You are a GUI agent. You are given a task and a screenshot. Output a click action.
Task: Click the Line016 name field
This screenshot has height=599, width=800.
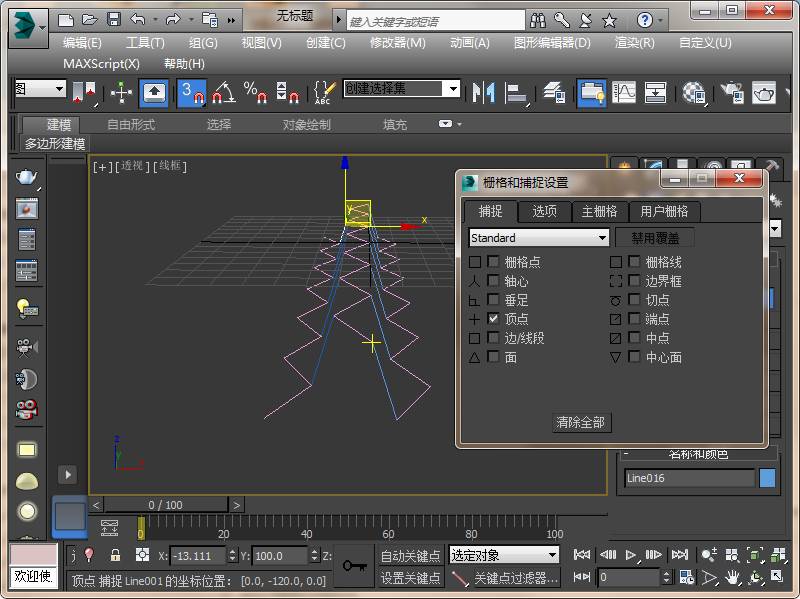pyautogui.click(x=689, y=478)
